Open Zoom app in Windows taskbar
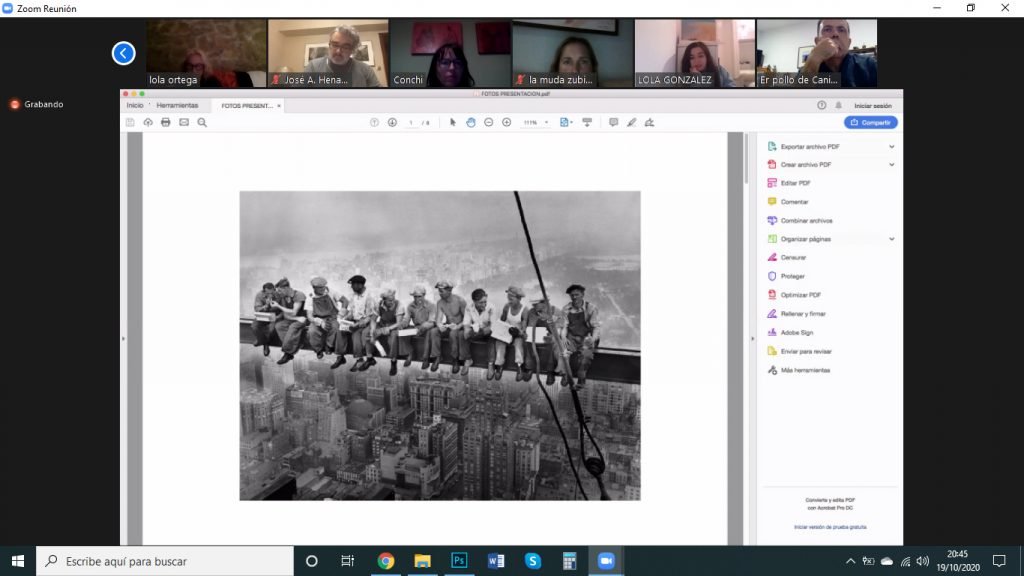Image resolution: width=1024 pixels, height=576 pixels. point(605,560)
